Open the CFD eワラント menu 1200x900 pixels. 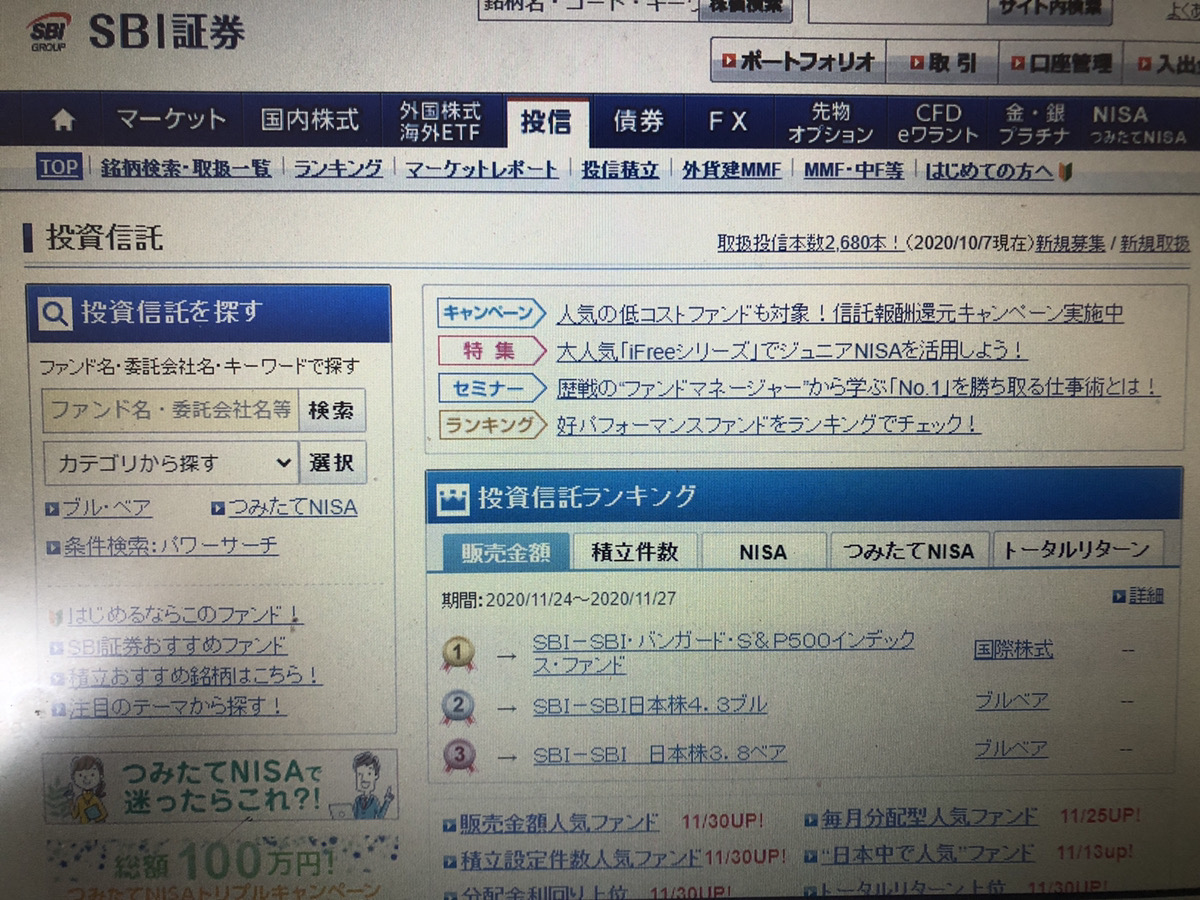click(x=938, y=123)
